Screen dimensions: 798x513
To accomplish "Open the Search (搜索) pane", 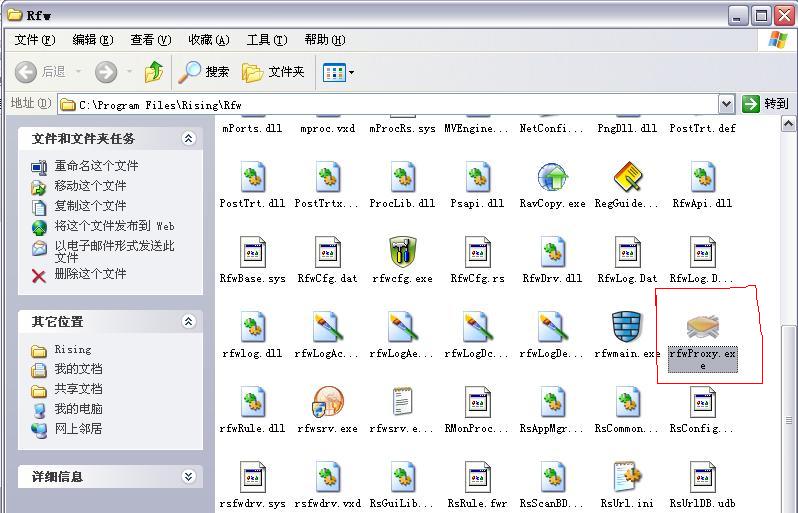I will pyautogui.click(x=204, y=72).
